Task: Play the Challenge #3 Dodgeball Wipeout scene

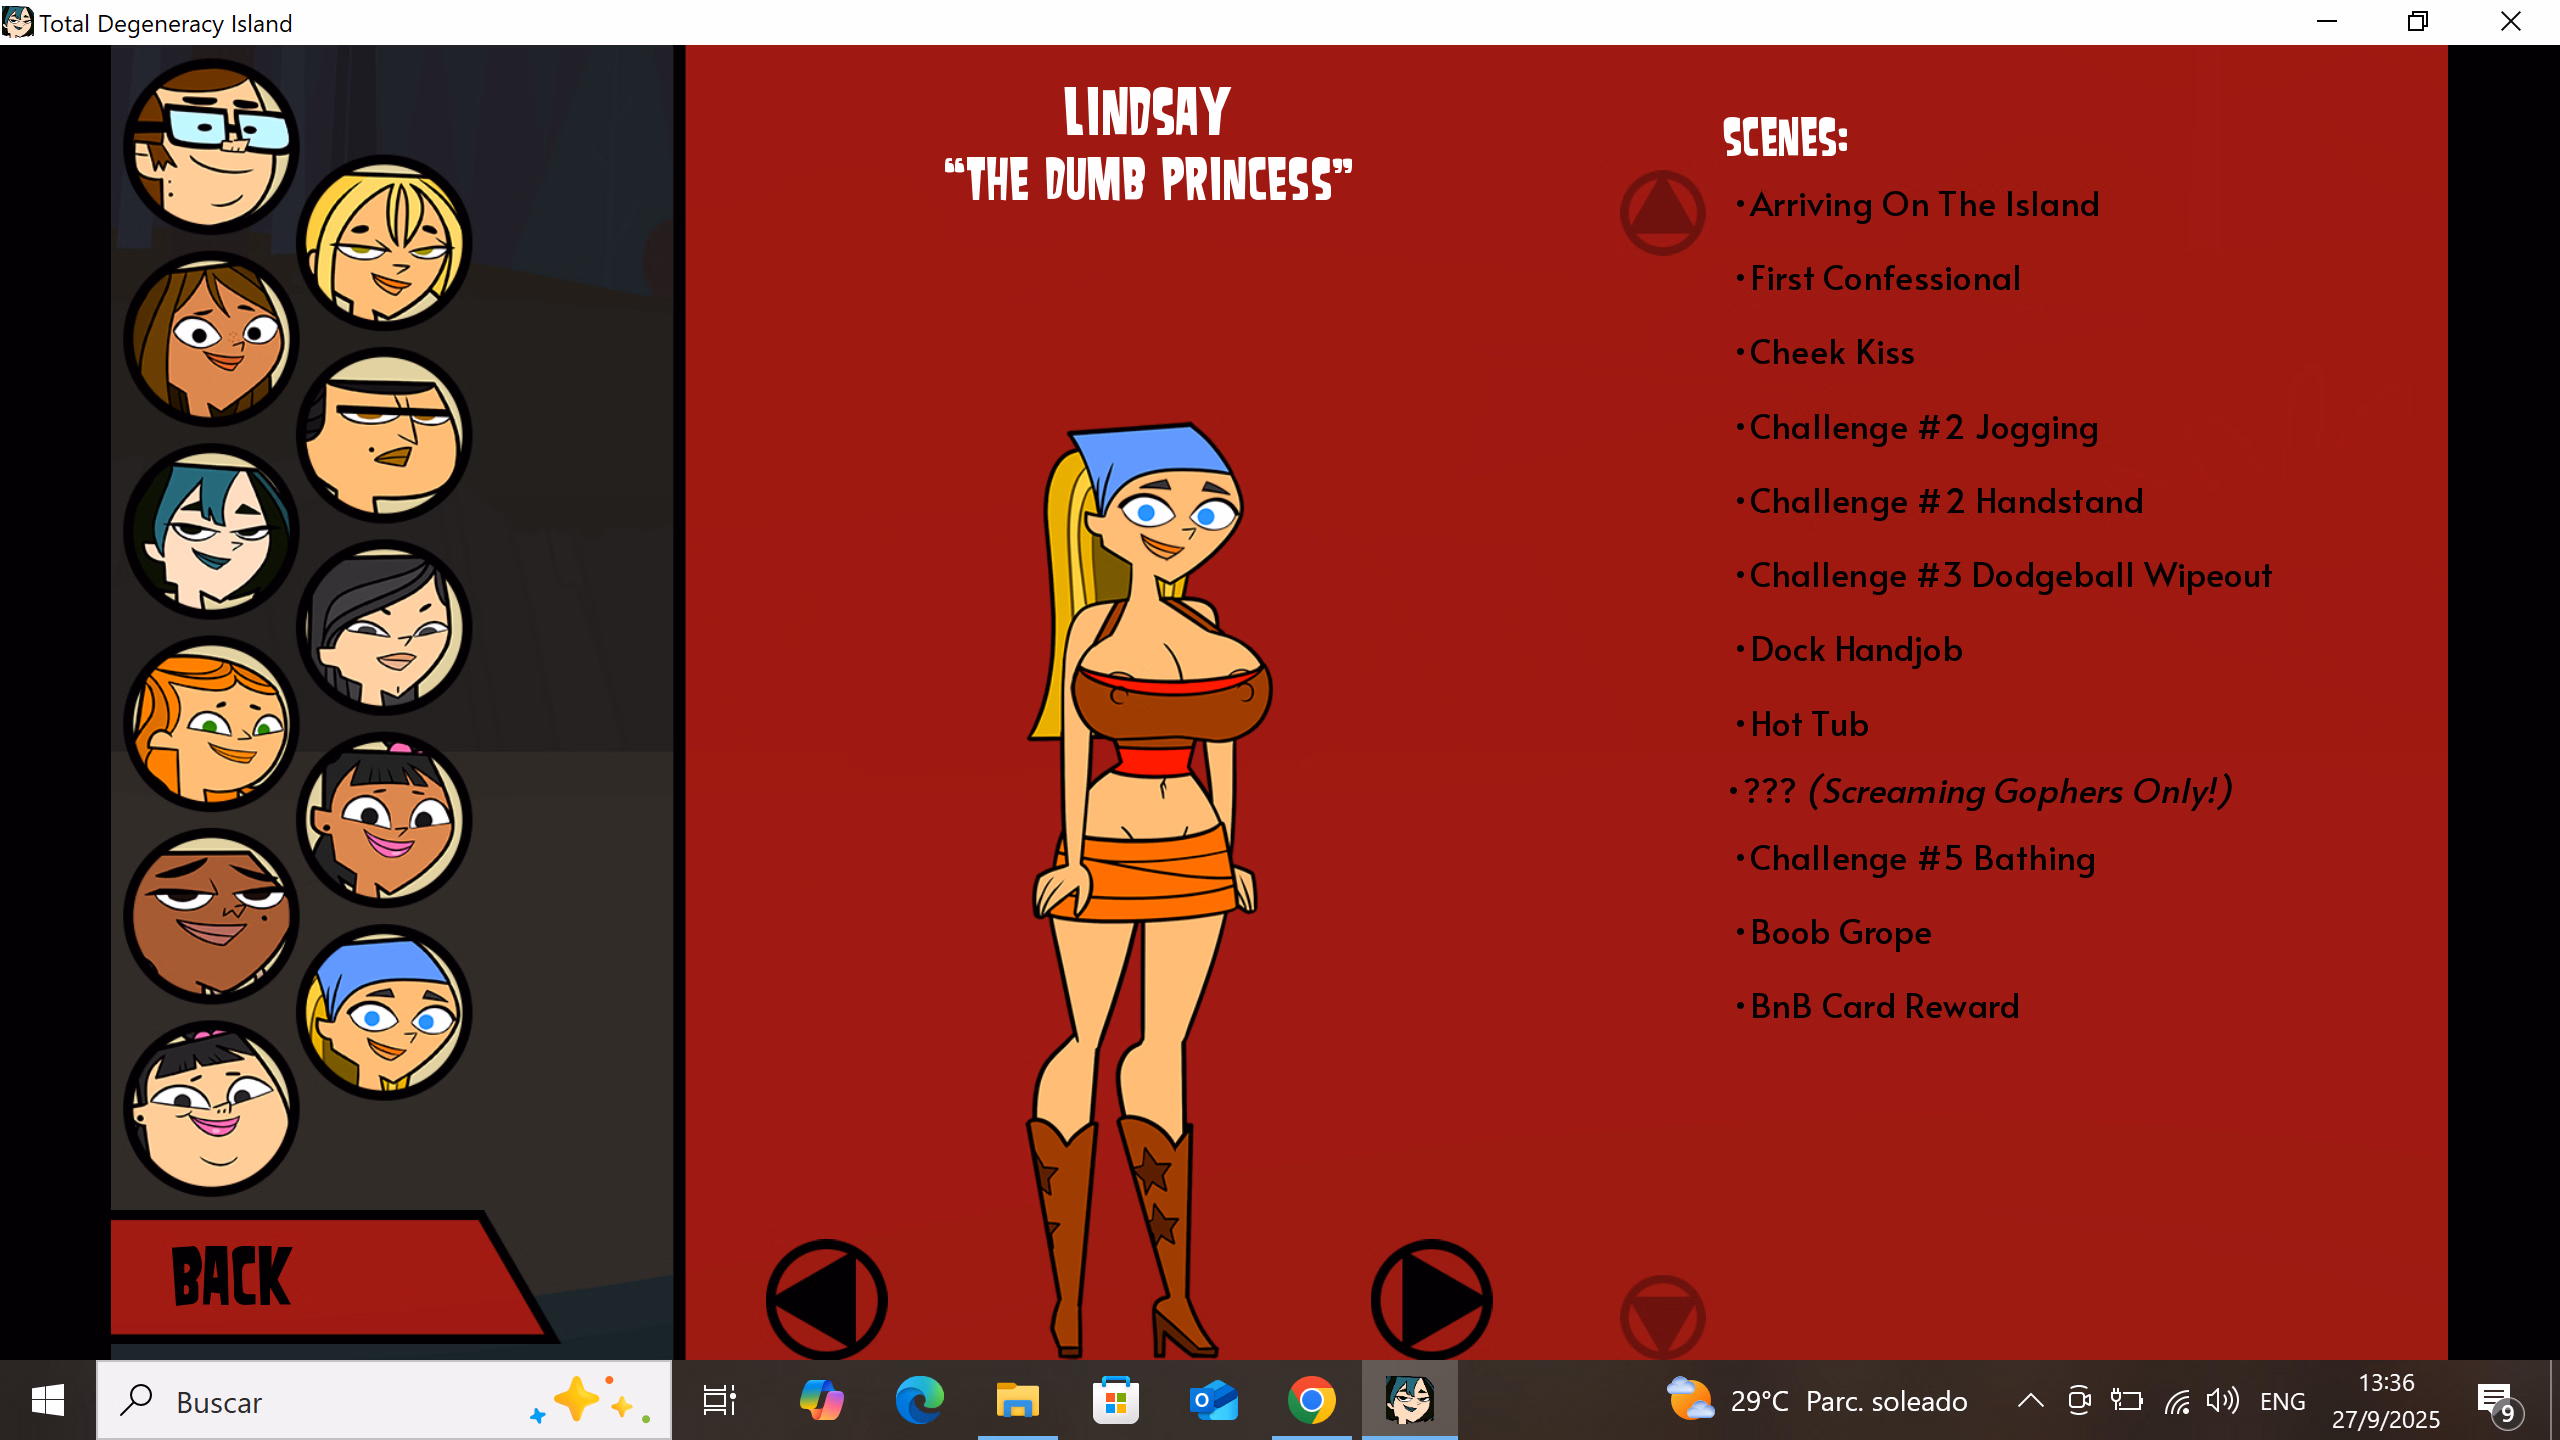Action: [2010, 576]
